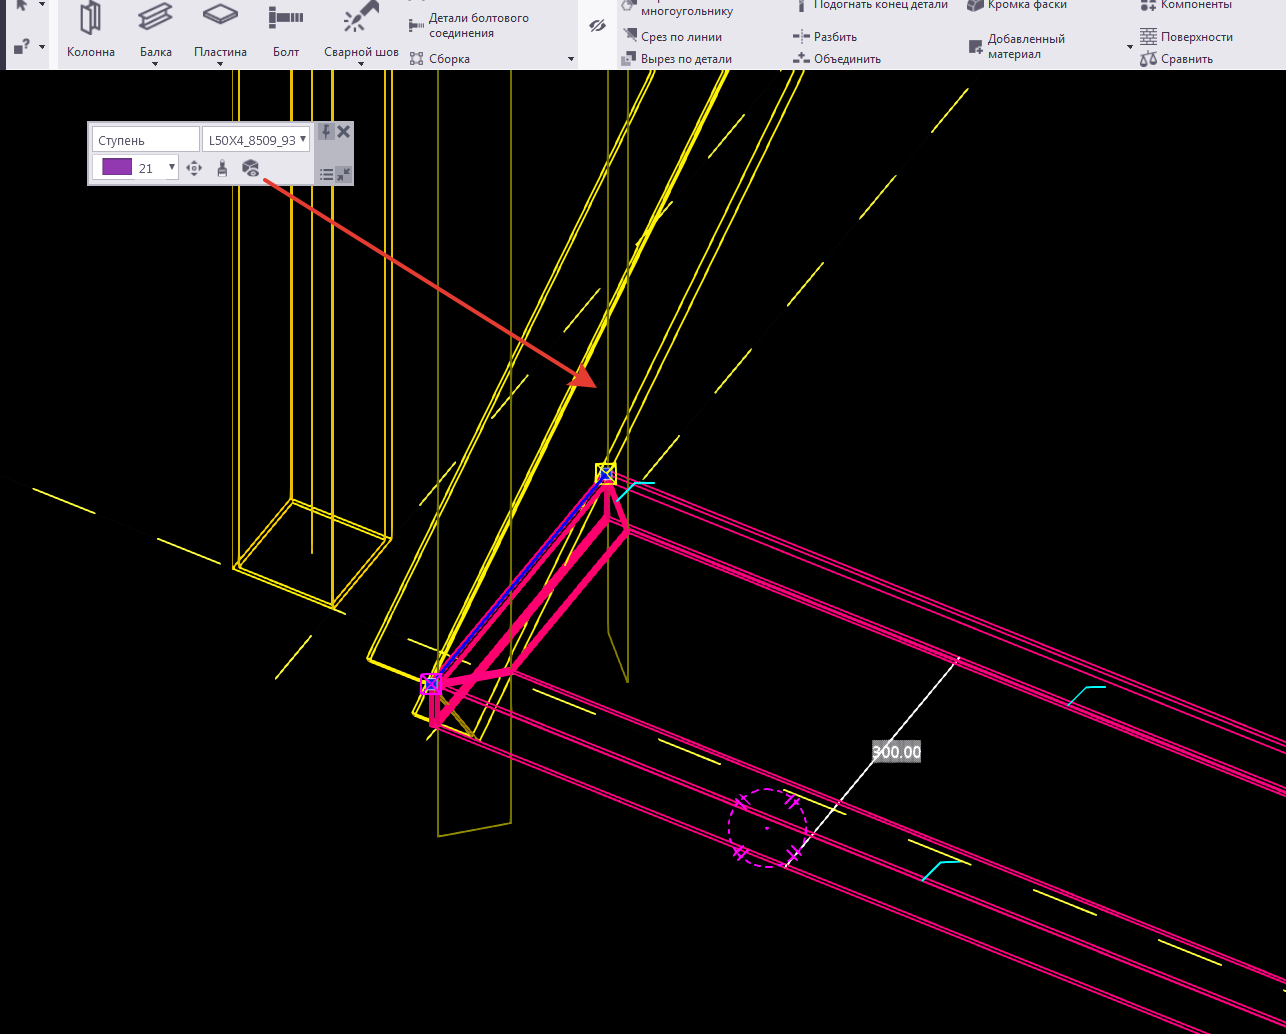Click the purple class color swatch
1286x1034 pixels.
click(x=117, y=167)
